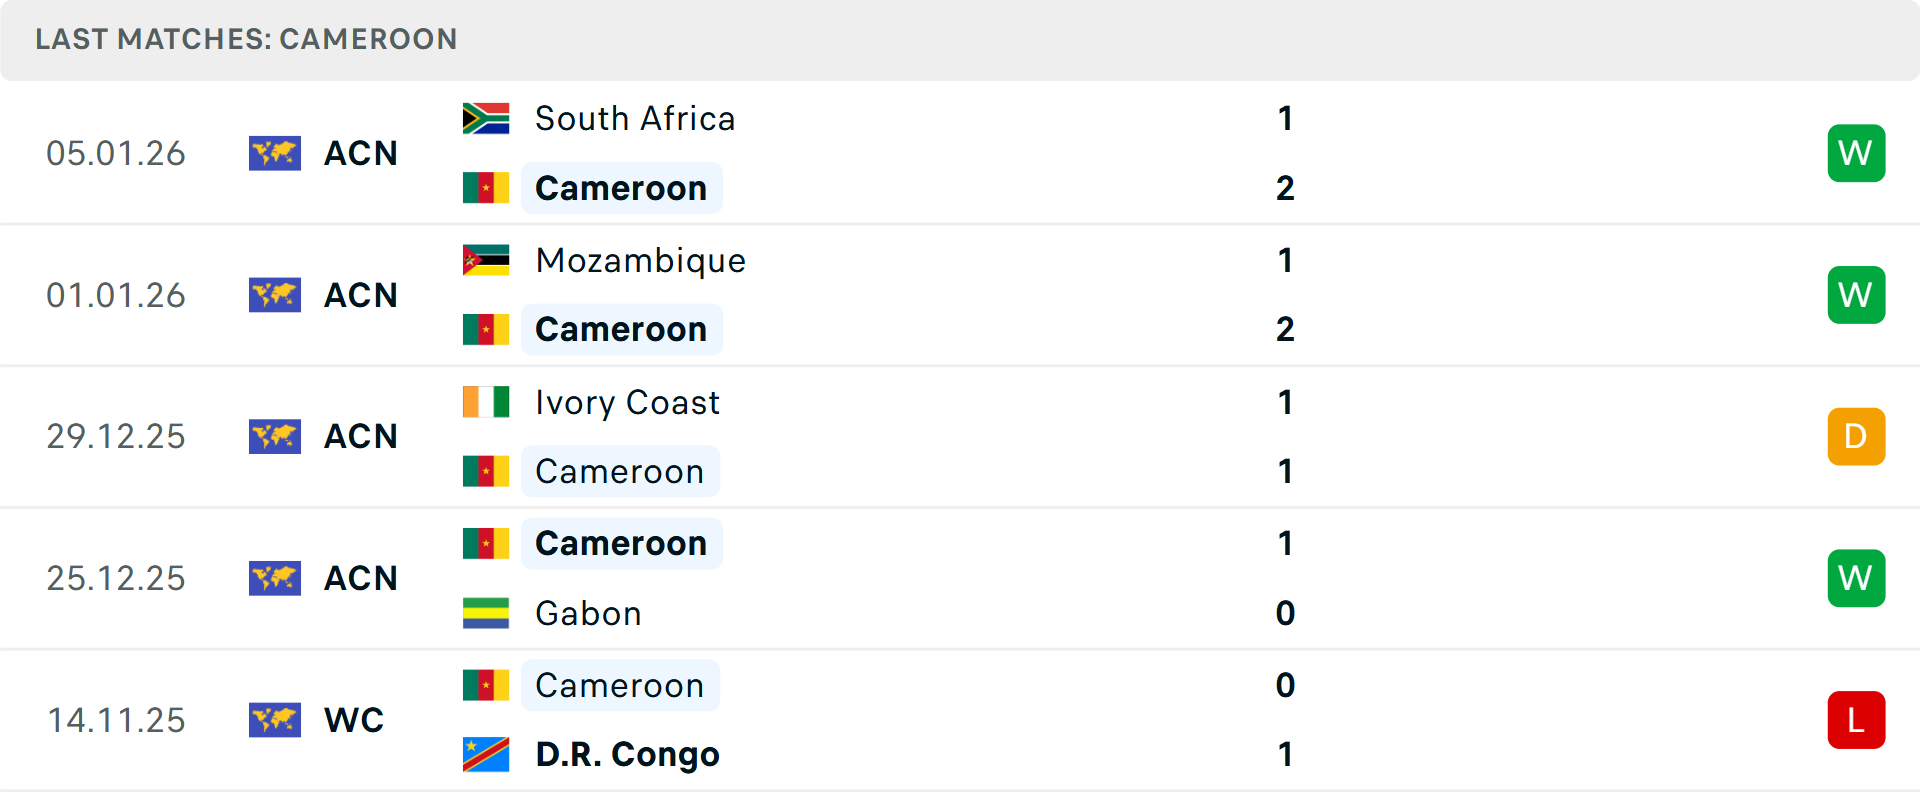
Task: Click the red L loss badge
Action: pyautogui.click(x=1856, y=720)
